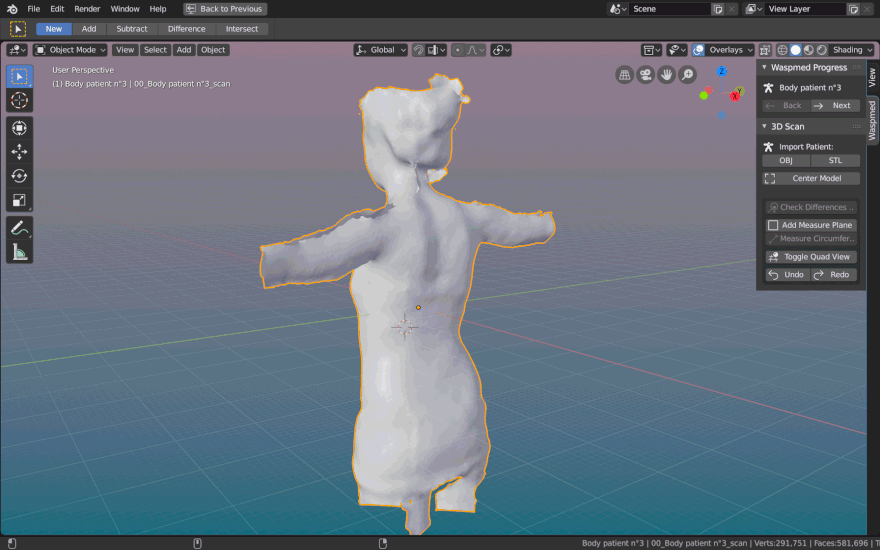Open the viewport Select menu
Image resolution: width=880 pixels, height=550 pixels.
(155, 50)
